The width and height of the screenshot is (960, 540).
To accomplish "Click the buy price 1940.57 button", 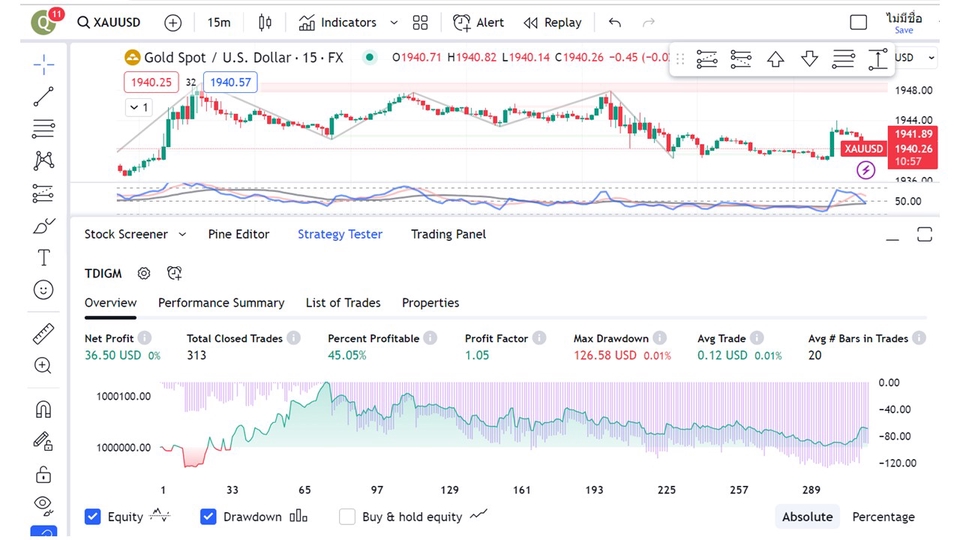I will pos(230,82).
